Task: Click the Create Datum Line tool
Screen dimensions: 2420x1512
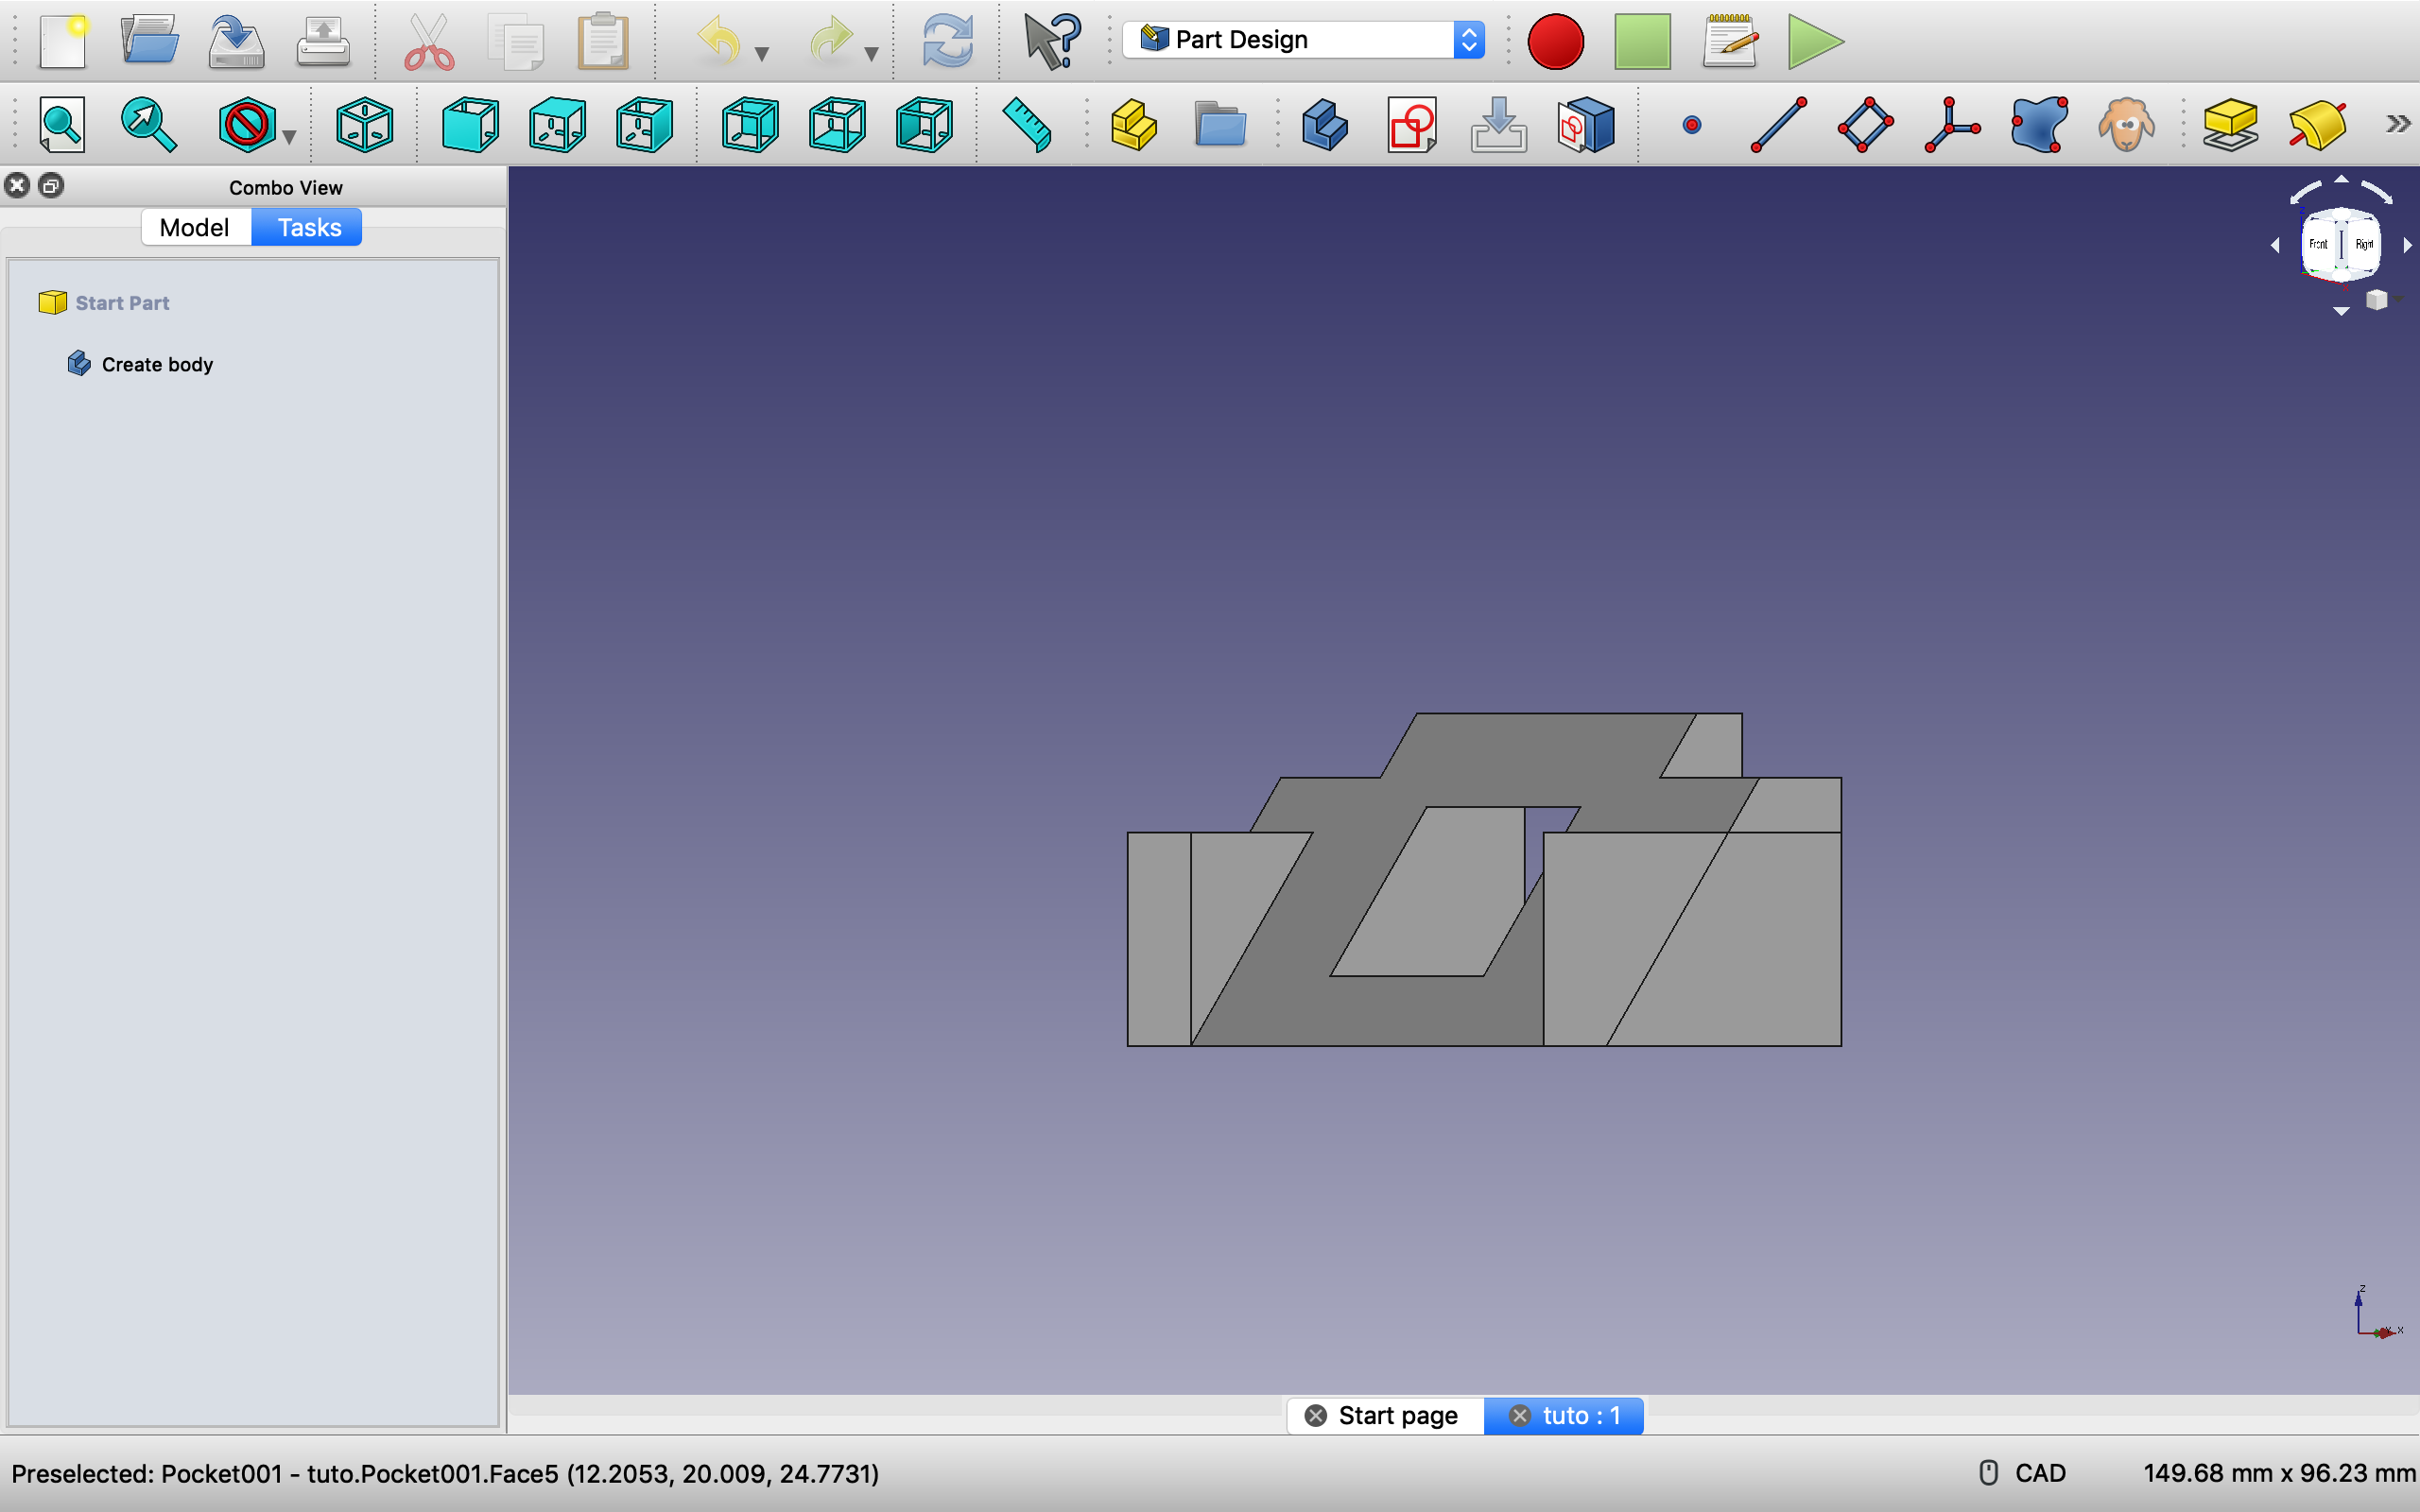Action: (x=1779, y=125)
